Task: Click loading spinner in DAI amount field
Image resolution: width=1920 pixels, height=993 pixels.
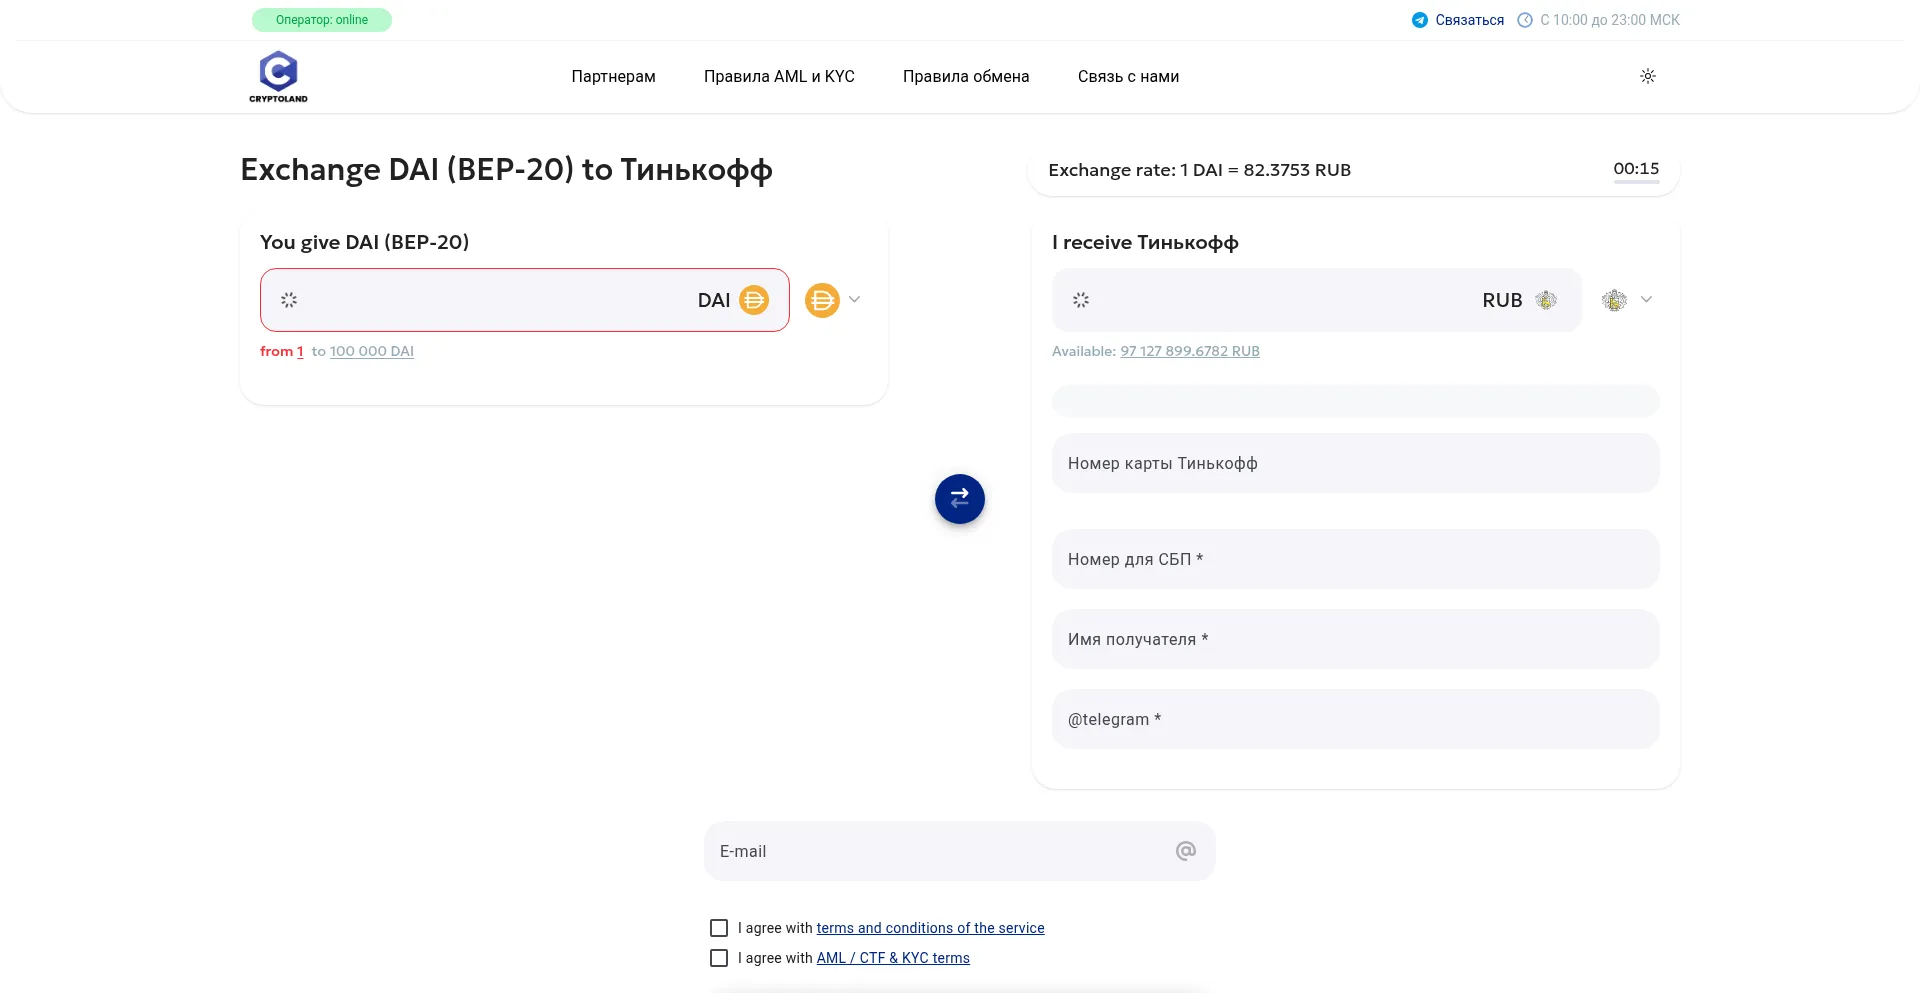Action: pos(289,300)
